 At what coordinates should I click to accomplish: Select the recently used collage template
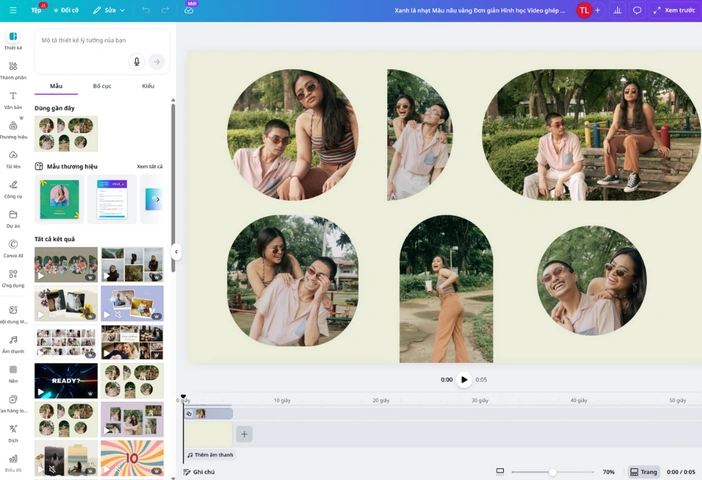pyautogui.click(x=66, y=134)
